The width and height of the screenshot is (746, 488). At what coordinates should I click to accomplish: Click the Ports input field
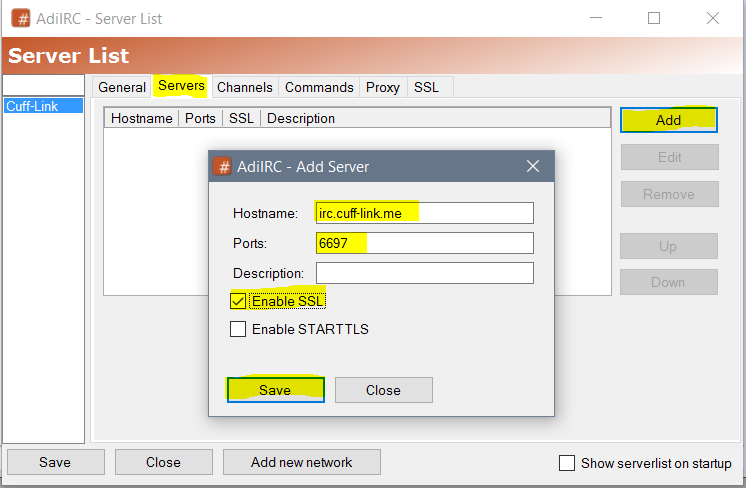pos(424,243)
